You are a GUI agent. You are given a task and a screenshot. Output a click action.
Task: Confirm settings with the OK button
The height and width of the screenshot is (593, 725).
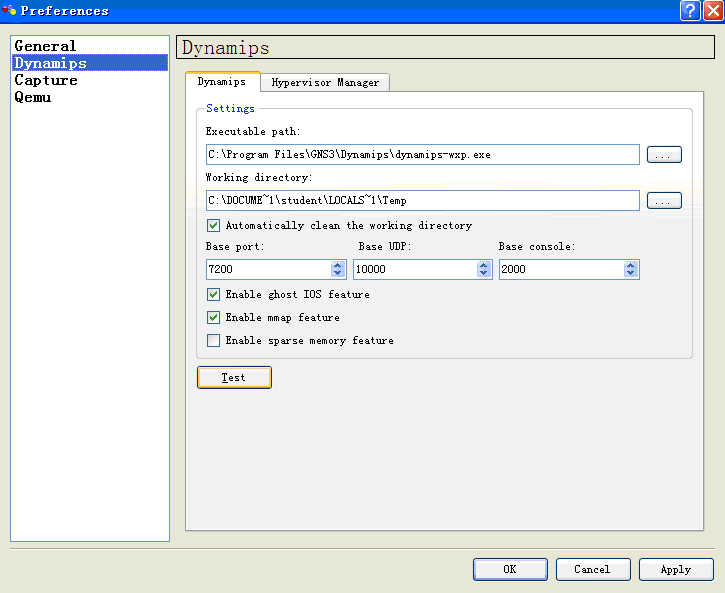(510, 569)
